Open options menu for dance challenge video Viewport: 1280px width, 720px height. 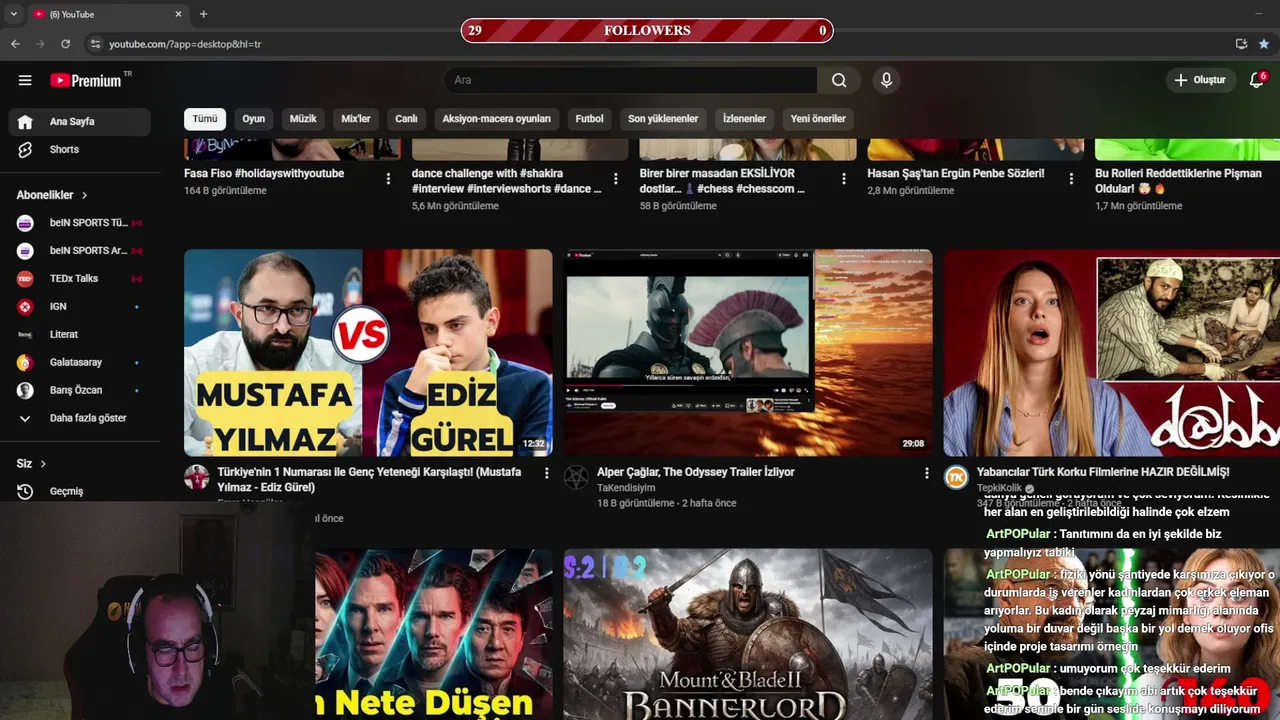[616, 179]
